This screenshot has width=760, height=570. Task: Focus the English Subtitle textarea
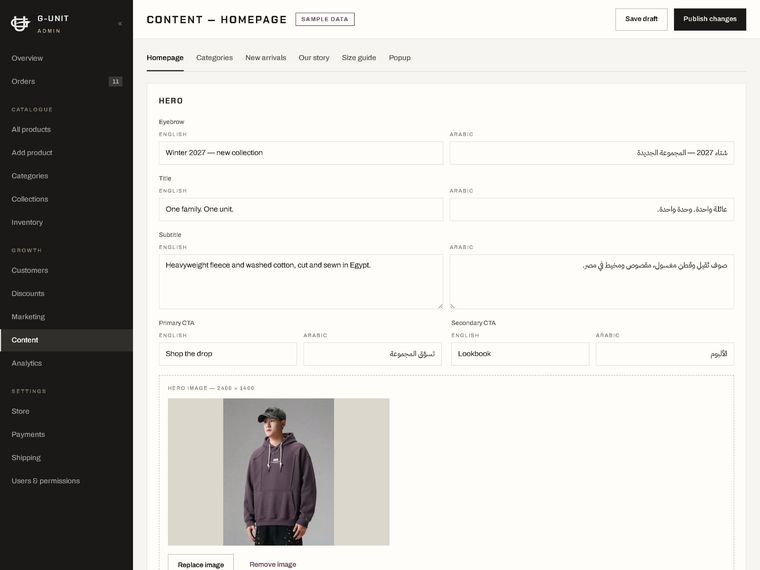[x=301, y=282]
